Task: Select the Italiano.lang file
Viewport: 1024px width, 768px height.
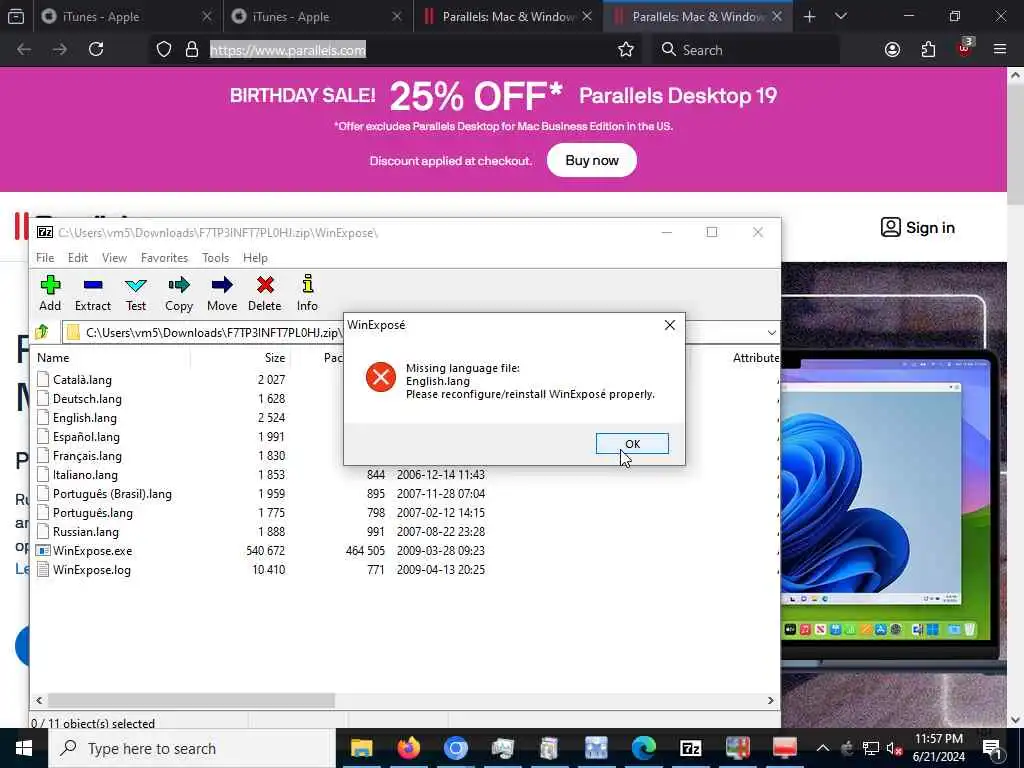Action: click(x=85, y=474)
